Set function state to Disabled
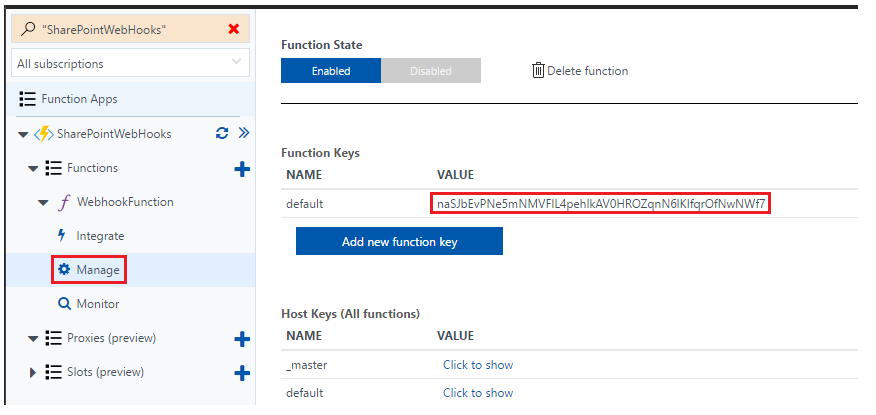The height and width of the screenshot is (415, 876). (x=431, y=71)
